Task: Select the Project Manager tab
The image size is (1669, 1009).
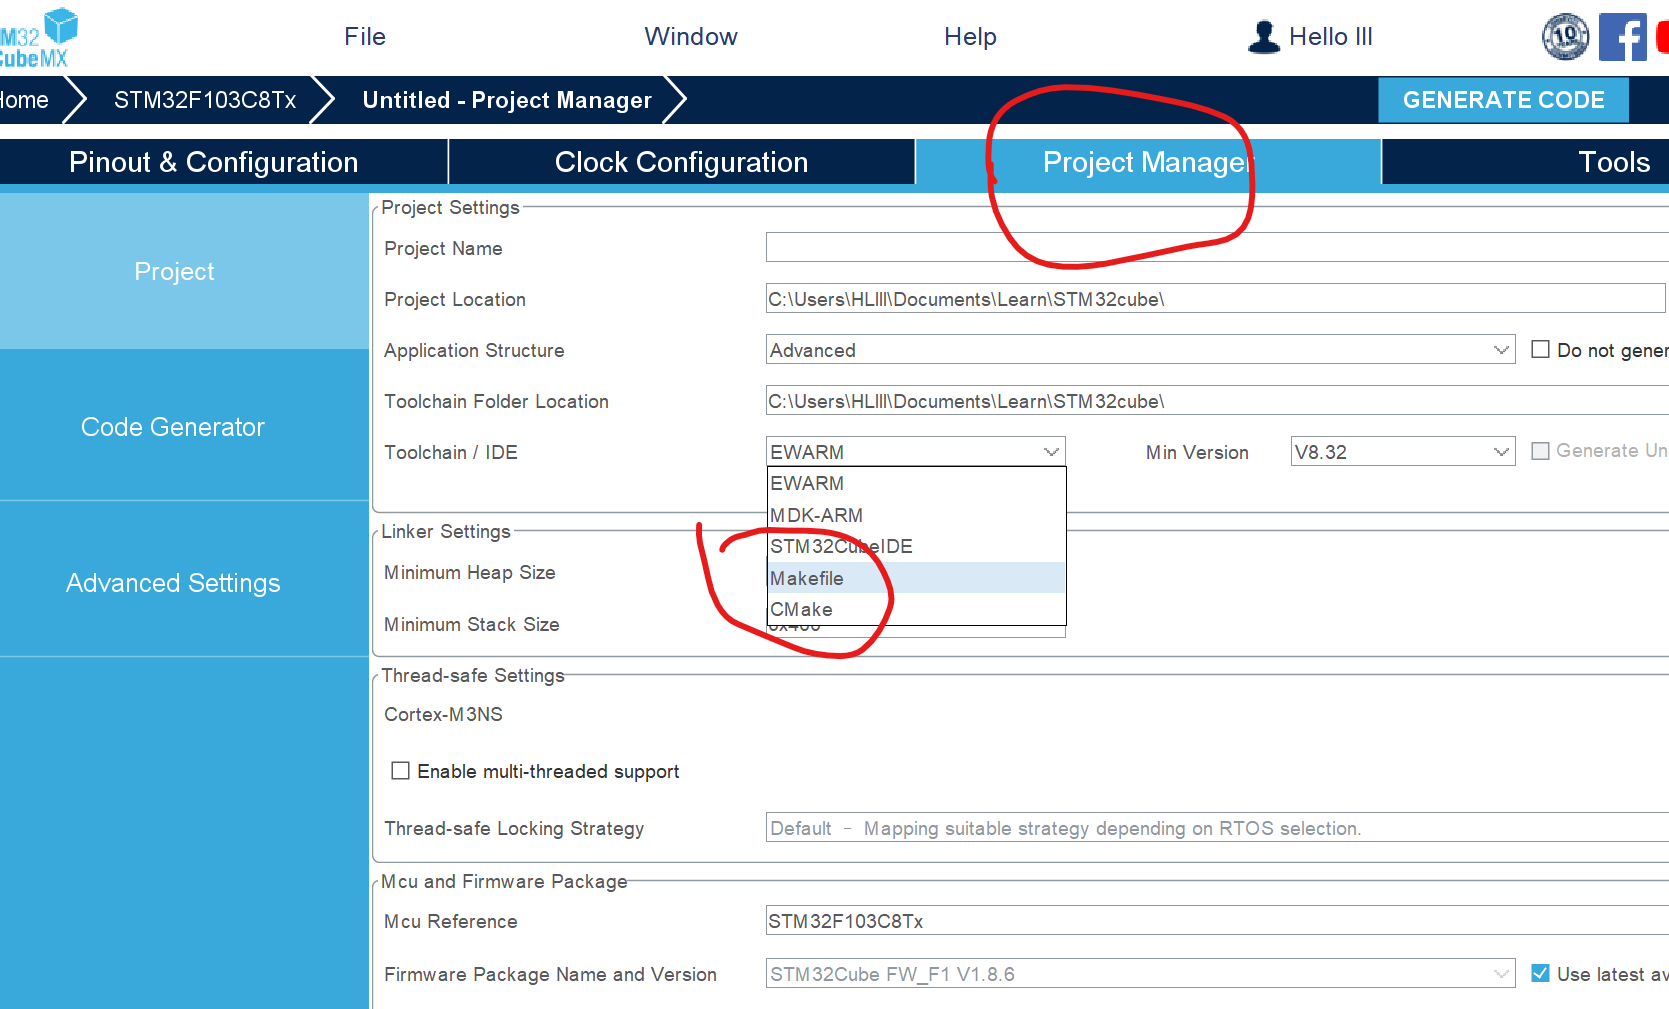Action: coord(1148,162)
